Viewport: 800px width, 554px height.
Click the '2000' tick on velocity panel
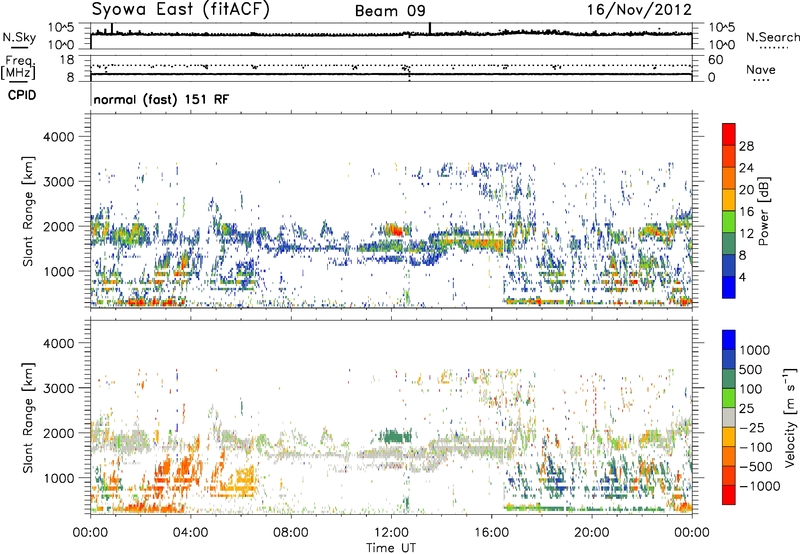pyautogui.click(x=58, y=433)
